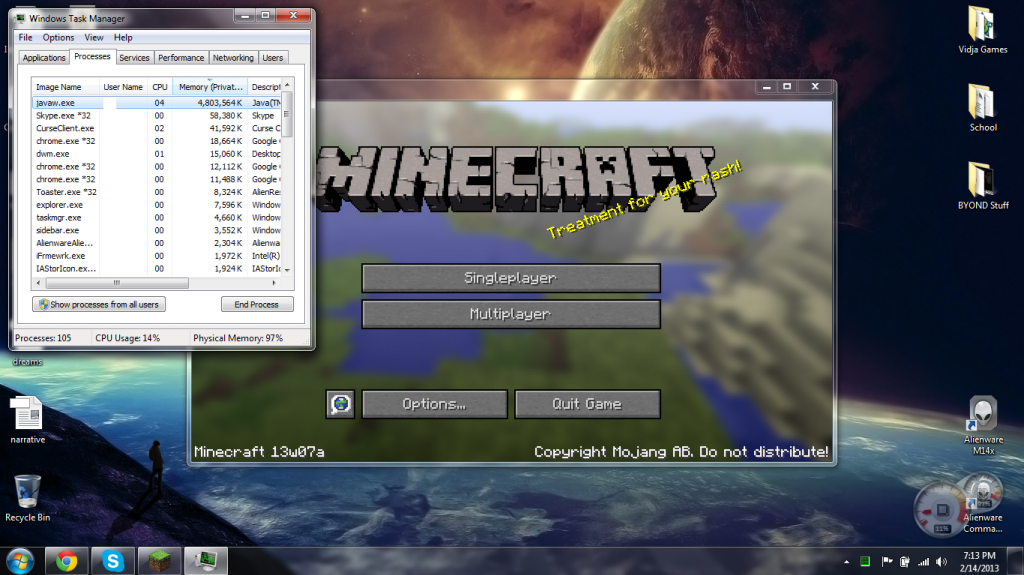1024x575 pixels.
Task: Click Singleplayer in Minecraft
Action: point(511,278)
